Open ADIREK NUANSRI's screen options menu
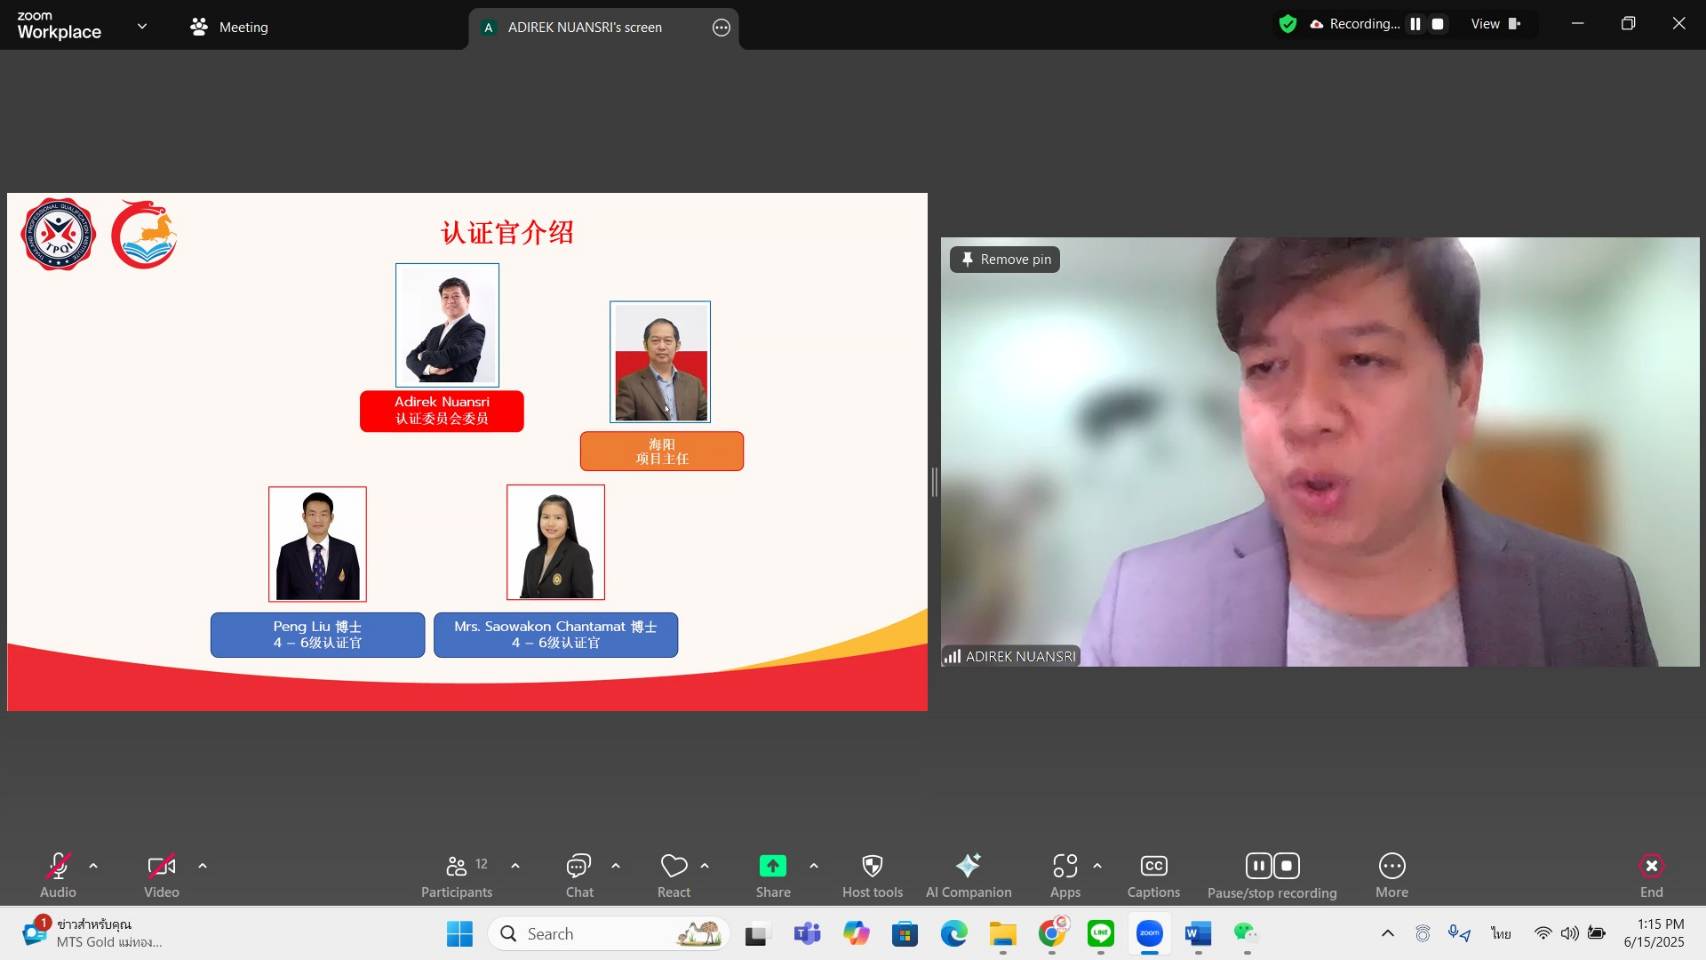Screen dimensions: 1706x960 [x=721, y=28]
